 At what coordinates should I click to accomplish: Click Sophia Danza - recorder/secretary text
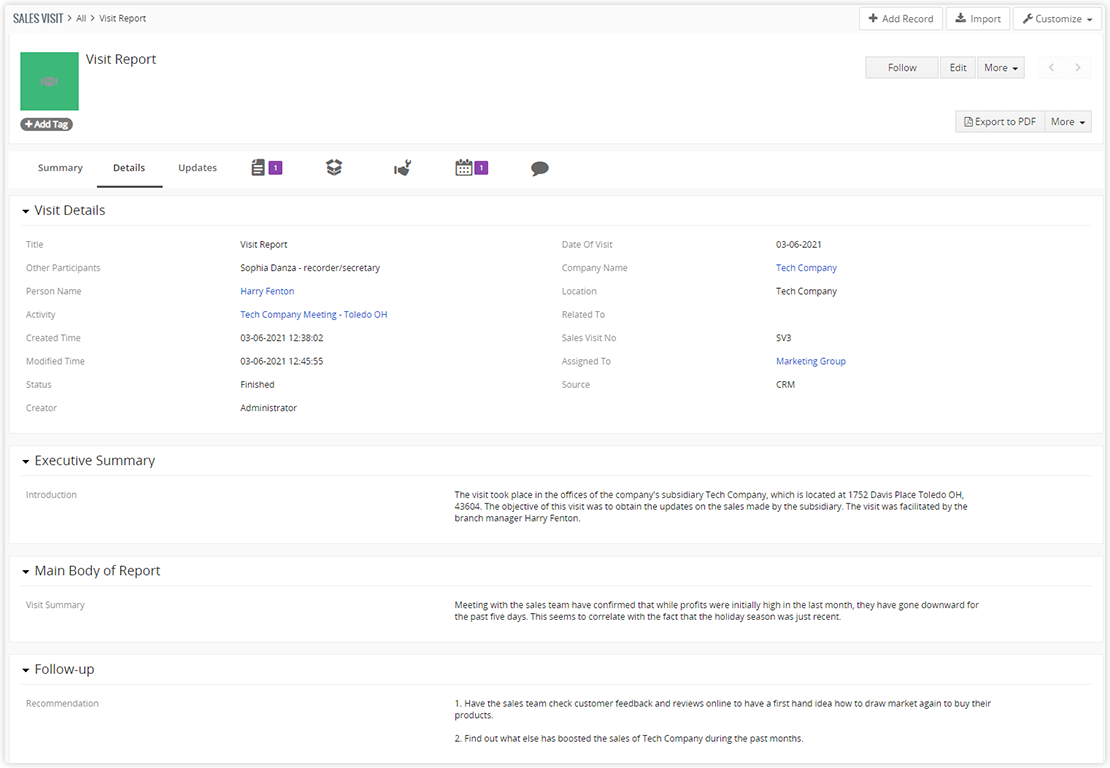point(310,268)
